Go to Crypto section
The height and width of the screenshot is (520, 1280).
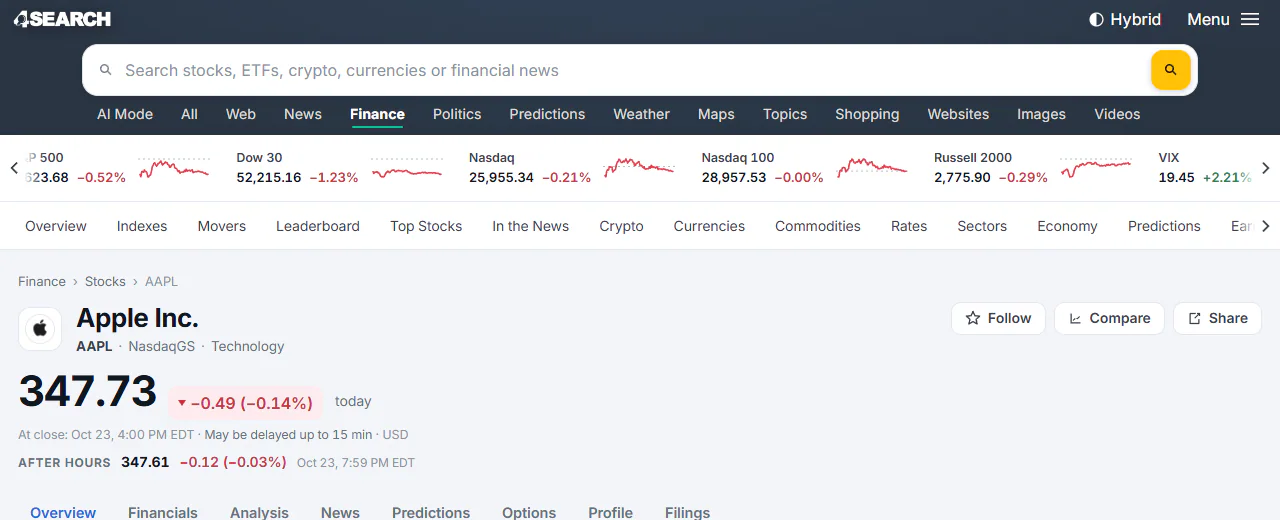tap(621, 226)
